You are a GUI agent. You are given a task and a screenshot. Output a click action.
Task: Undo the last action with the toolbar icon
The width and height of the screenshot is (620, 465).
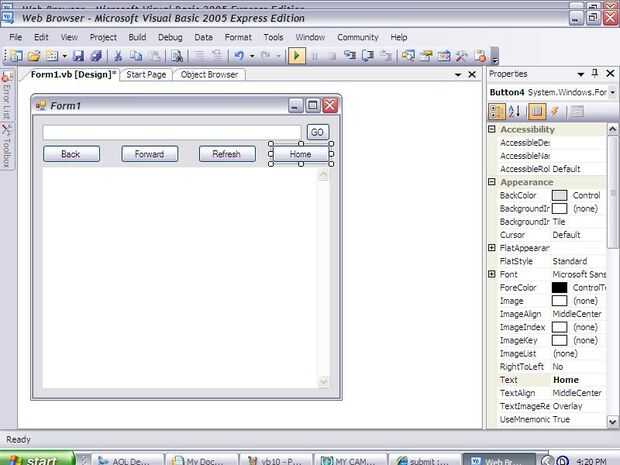point(239,56)
